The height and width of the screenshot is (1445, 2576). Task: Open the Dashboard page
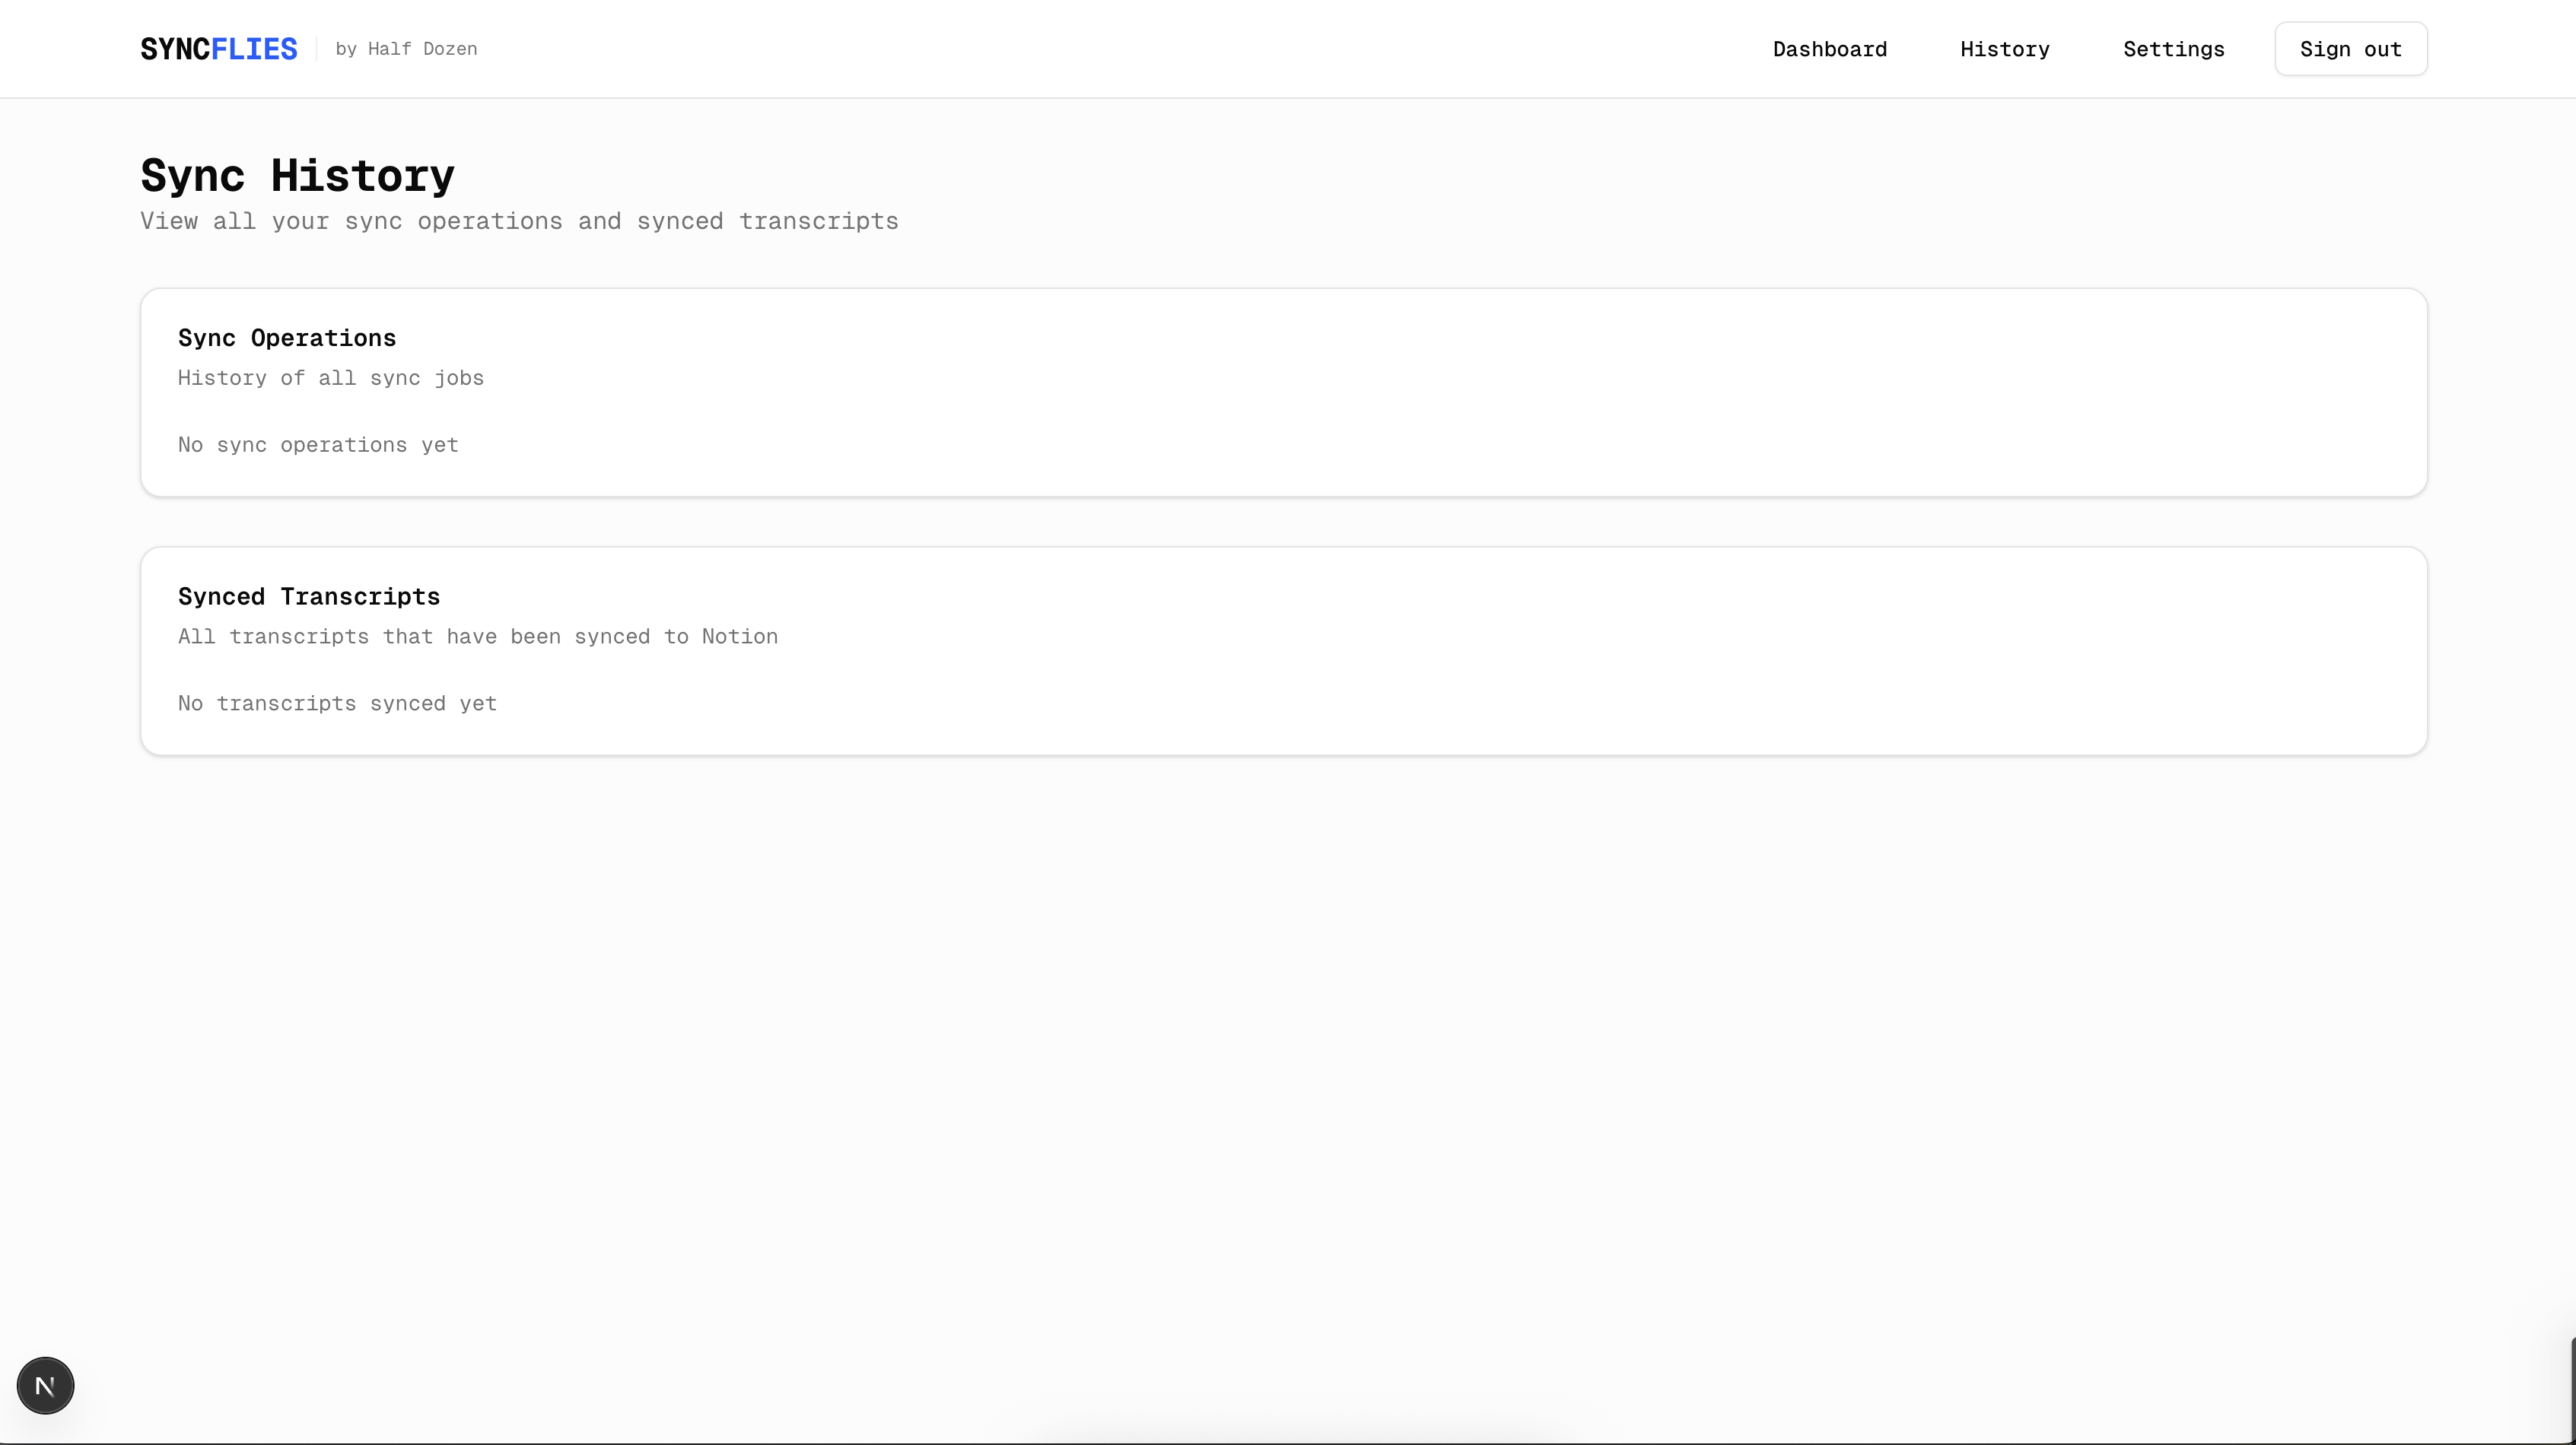[x=1829, y=49]
